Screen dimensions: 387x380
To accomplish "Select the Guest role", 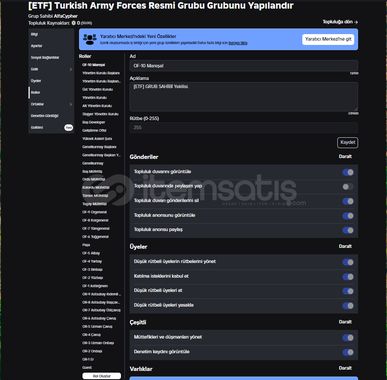I will (x=87, y=368).
